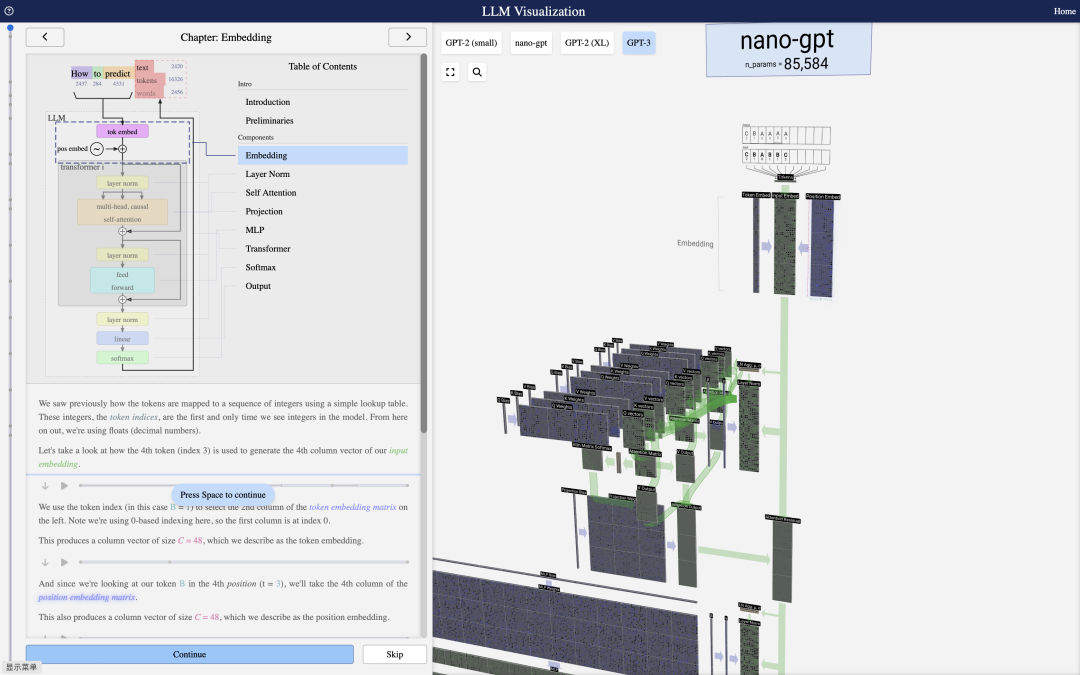Click the nano-gpt title card in 3D view
This screenshot has height=675, width=1080.
[x=788, y=50]
